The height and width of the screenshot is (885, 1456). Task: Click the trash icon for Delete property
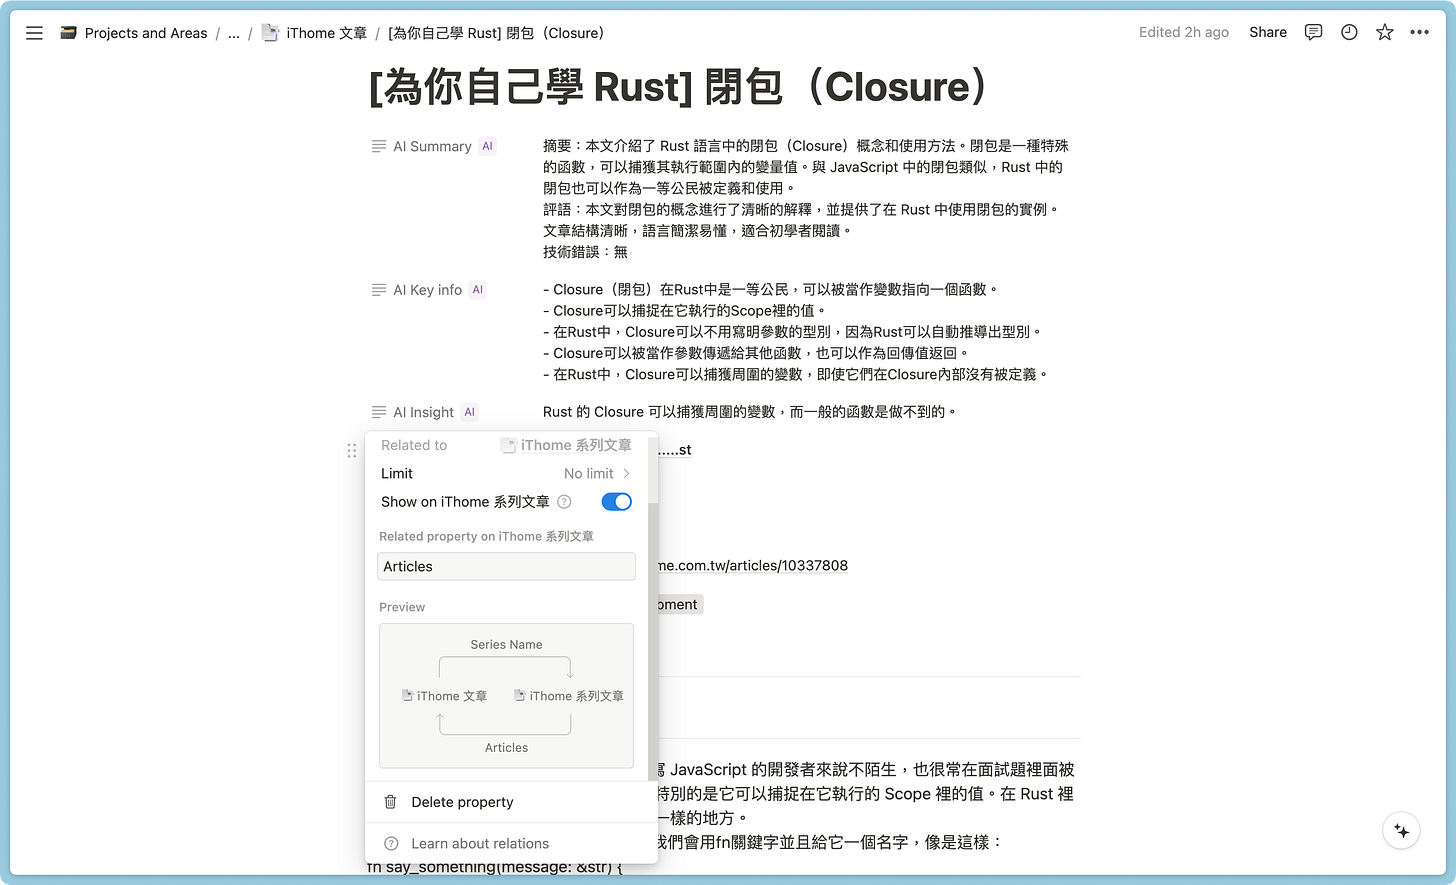[x=391, y=802]
